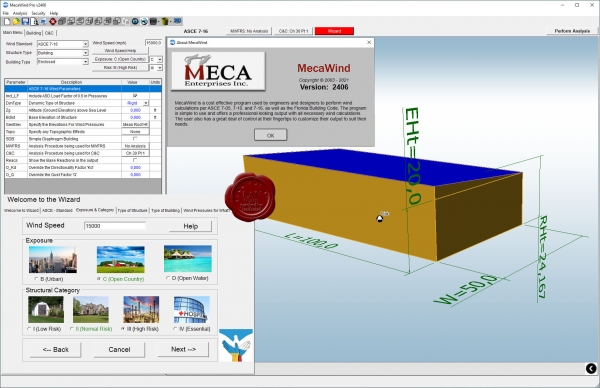The image size is (600, 388).
Task: Select exposure B (Urban) radio button
Action: point(36,279)
